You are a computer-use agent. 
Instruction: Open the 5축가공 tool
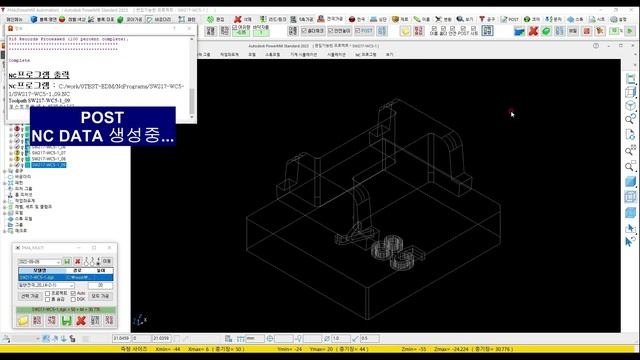(x=302, y=19)
